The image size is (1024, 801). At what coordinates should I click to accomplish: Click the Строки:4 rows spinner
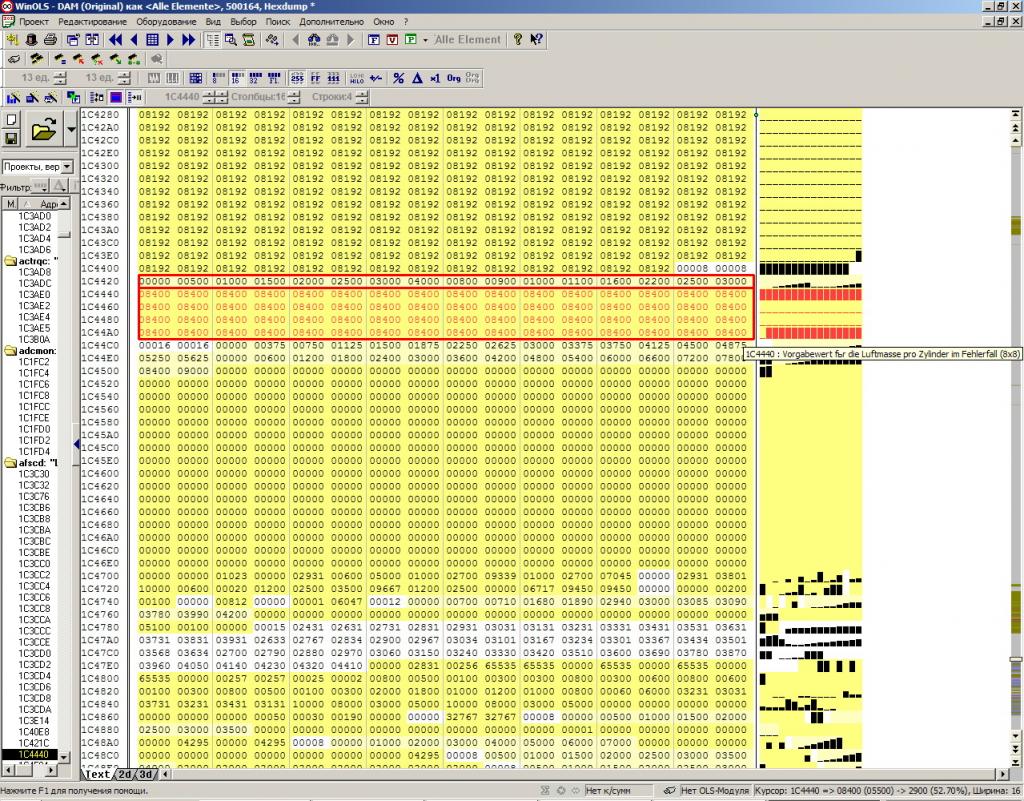point(362,97)
